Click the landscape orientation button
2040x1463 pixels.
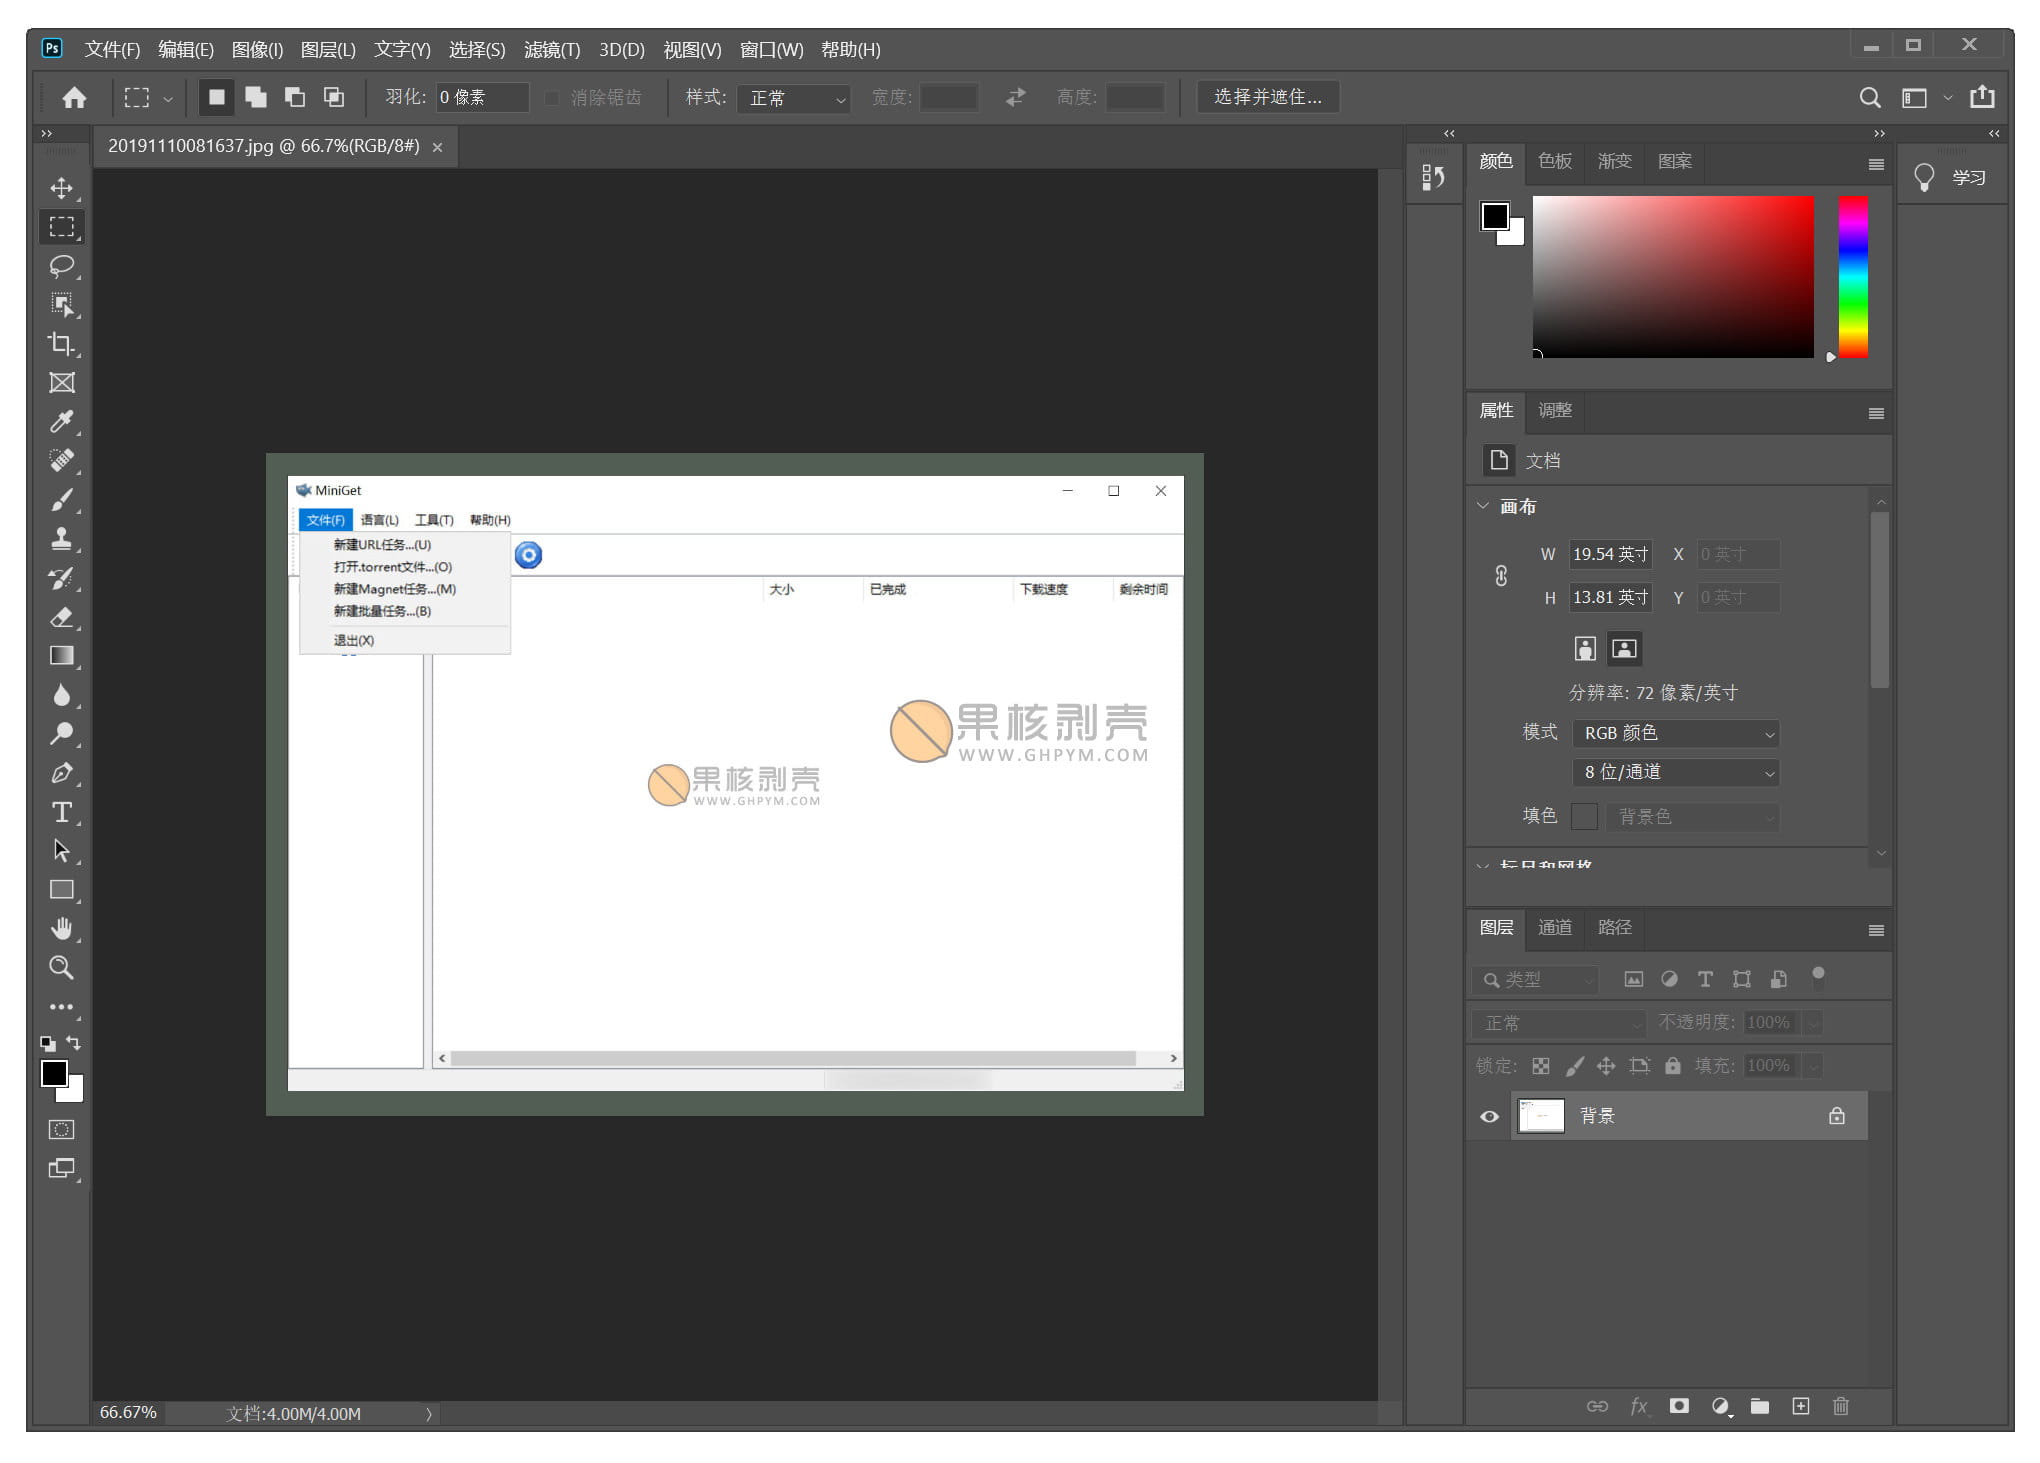pyautogui.click(x=1625, y=649)
